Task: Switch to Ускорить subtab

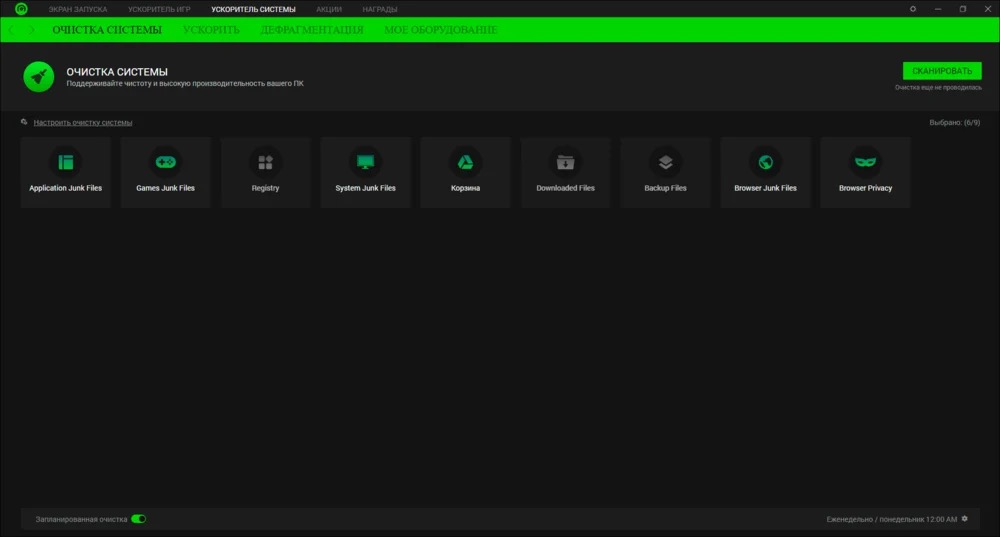Action: [x=211, y=30]
